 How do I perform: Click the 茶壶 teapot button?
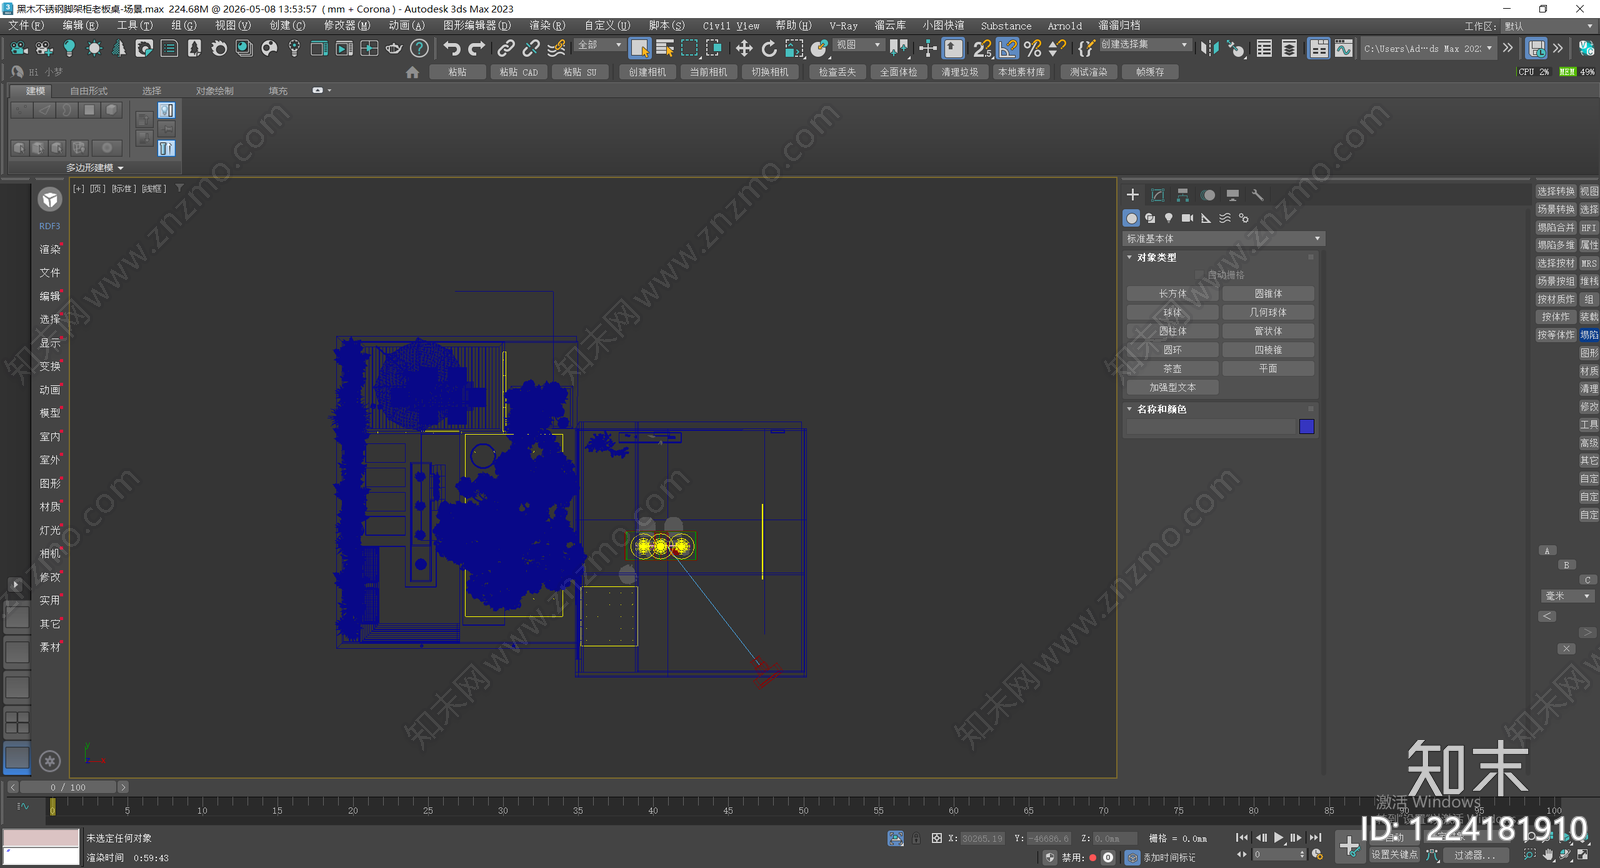click(x=1172, y=369)
